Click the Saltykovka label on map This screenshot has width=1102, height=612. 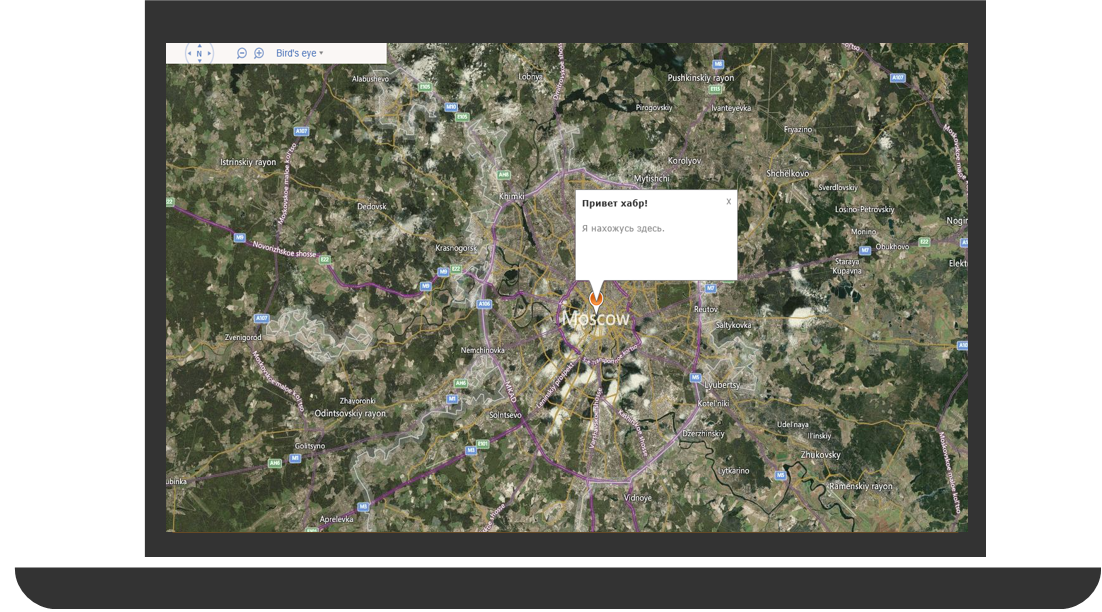pos(733,325)
